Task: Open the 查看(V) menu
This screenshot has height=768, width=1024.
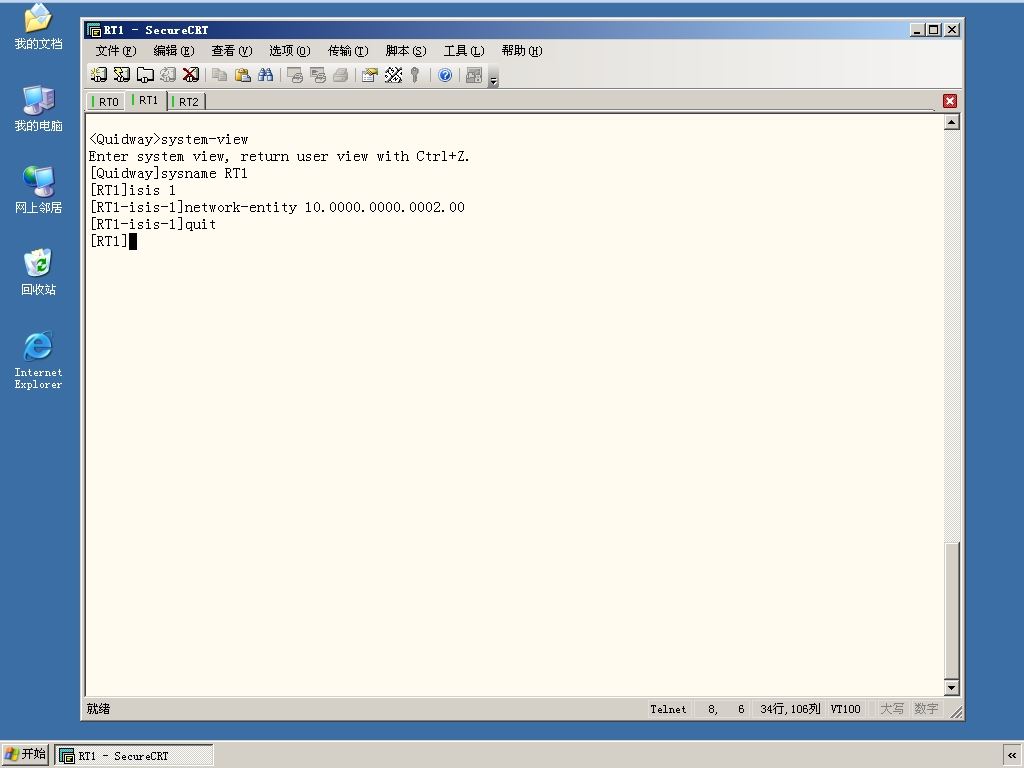Action: (232, 51)
